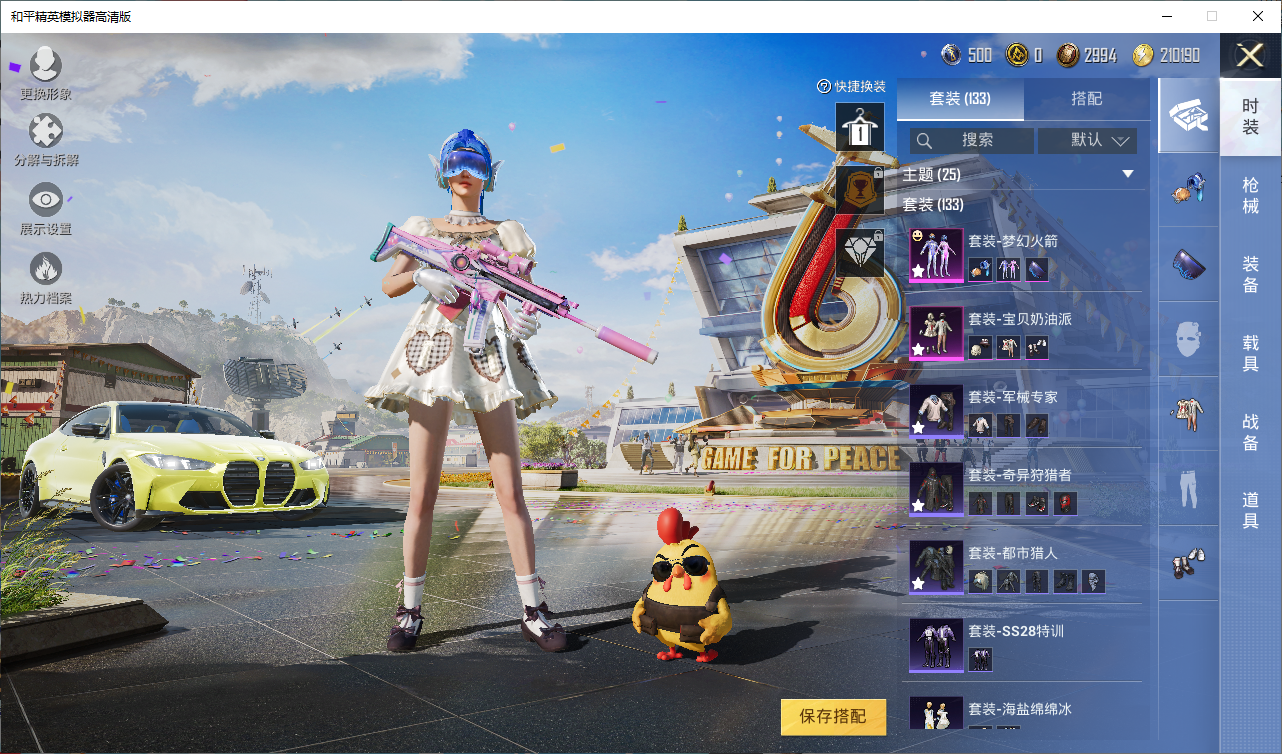1282x754 pixels.
Task: Select locked trophy outfit slot
Action: click(x=860, y=190)
